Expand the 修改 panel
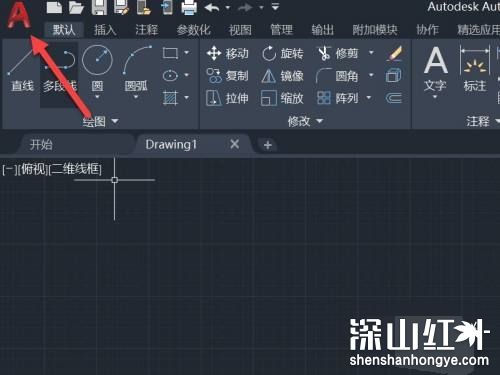Image resolution: width=500 pixels, height=375 pixels. tap(305, 121)
